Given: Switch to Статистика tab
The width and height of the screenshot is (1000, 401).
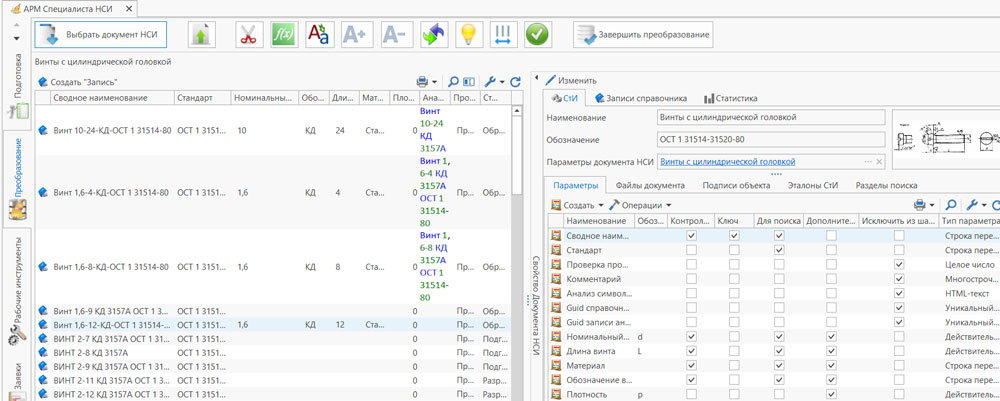Looking at the screenshot, I should 730,99.
